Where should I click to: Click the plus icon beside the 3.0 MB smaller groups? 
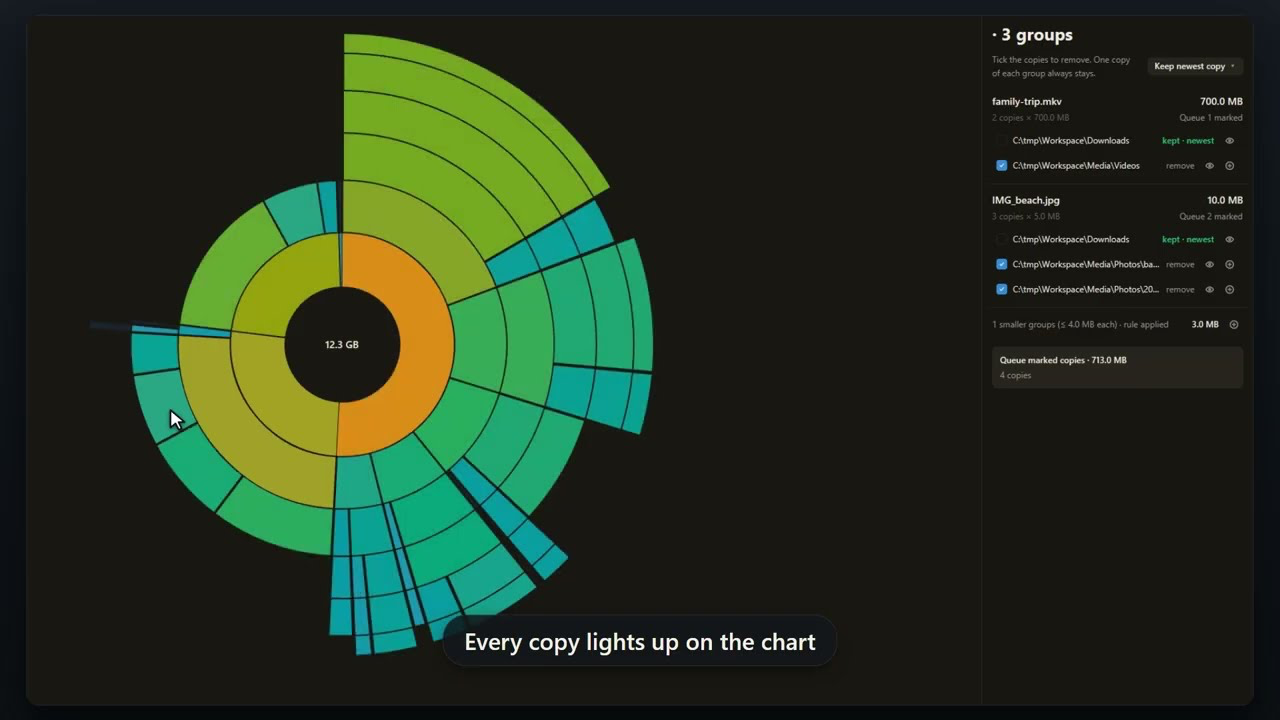(1233, 325)
